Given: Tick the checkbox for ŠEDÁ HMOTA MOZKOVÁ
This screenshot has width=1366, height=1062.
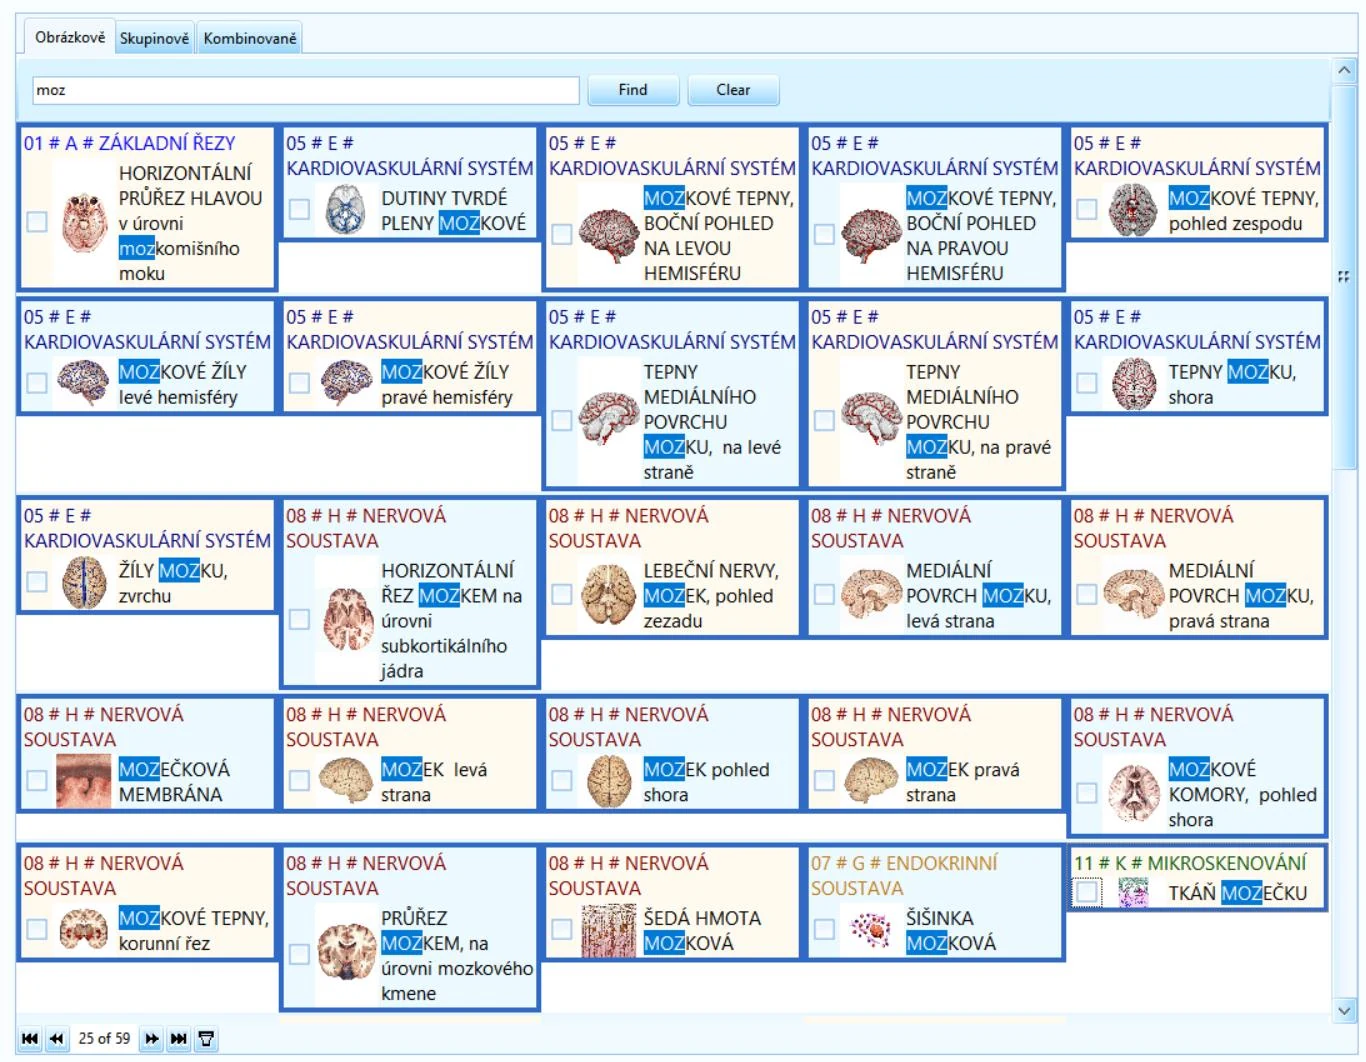Looking at the screenshot, I should pyautogui.click(x=562, y=929).
